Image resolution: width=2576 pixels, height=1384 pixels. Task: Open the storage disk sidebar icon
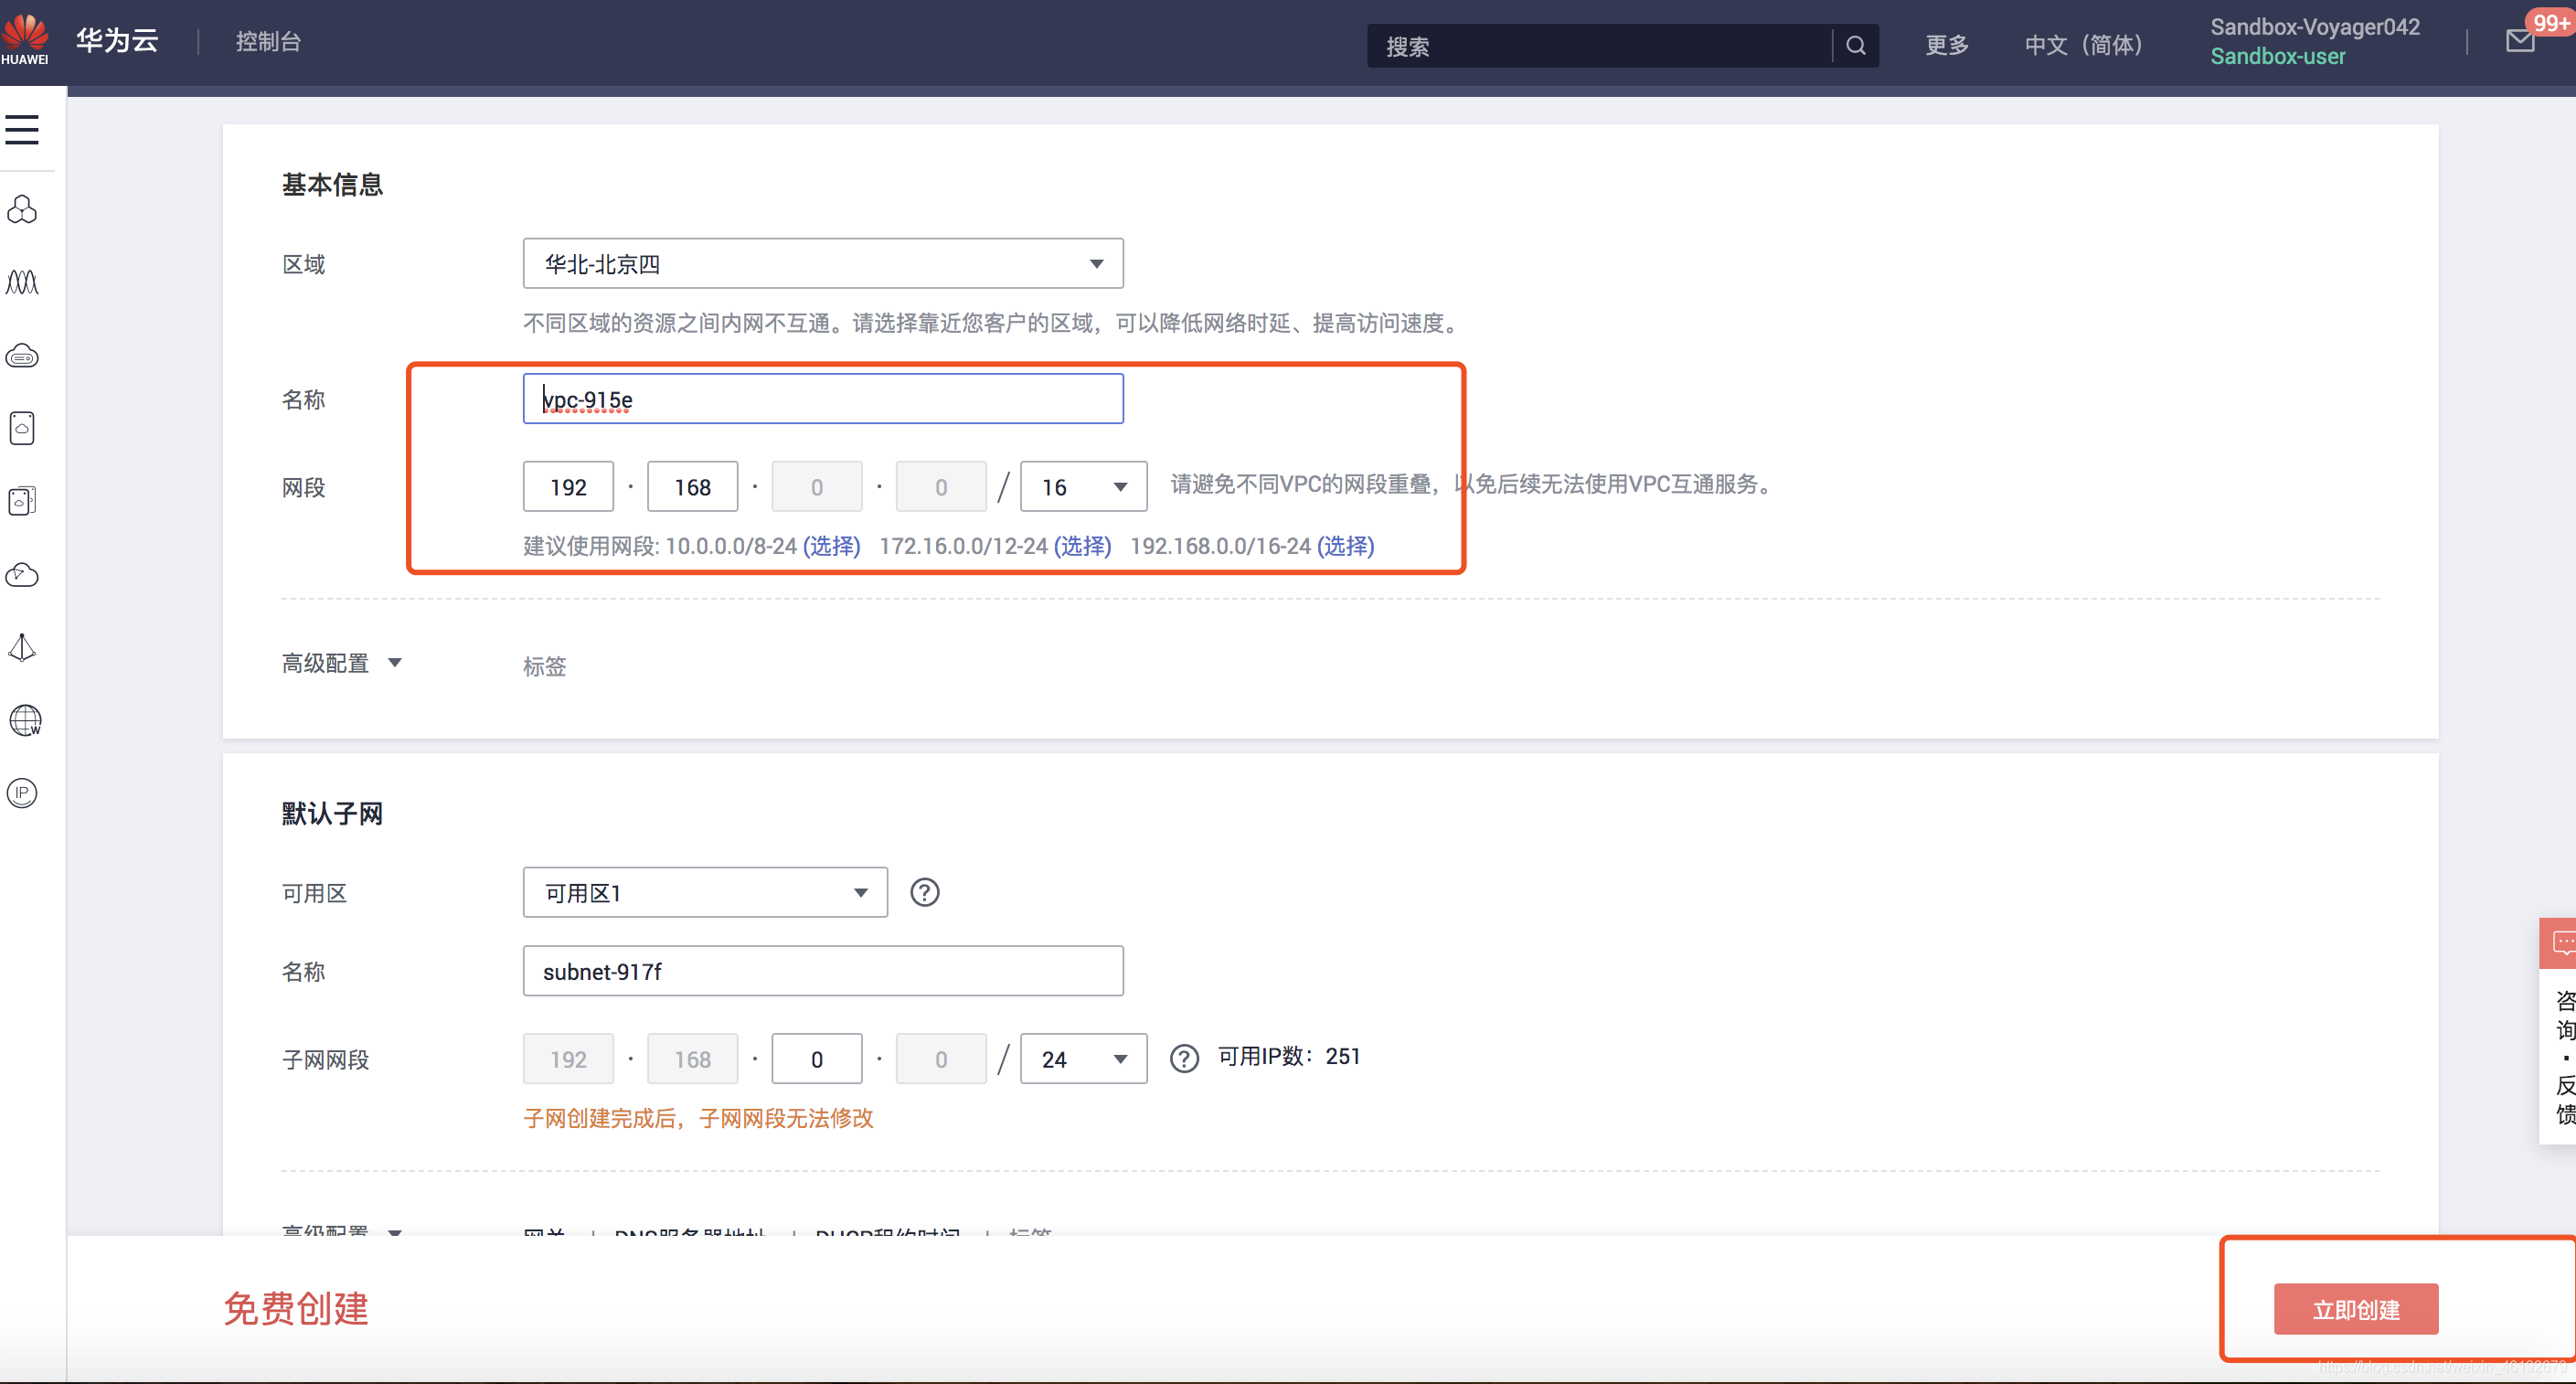[22, 428]
